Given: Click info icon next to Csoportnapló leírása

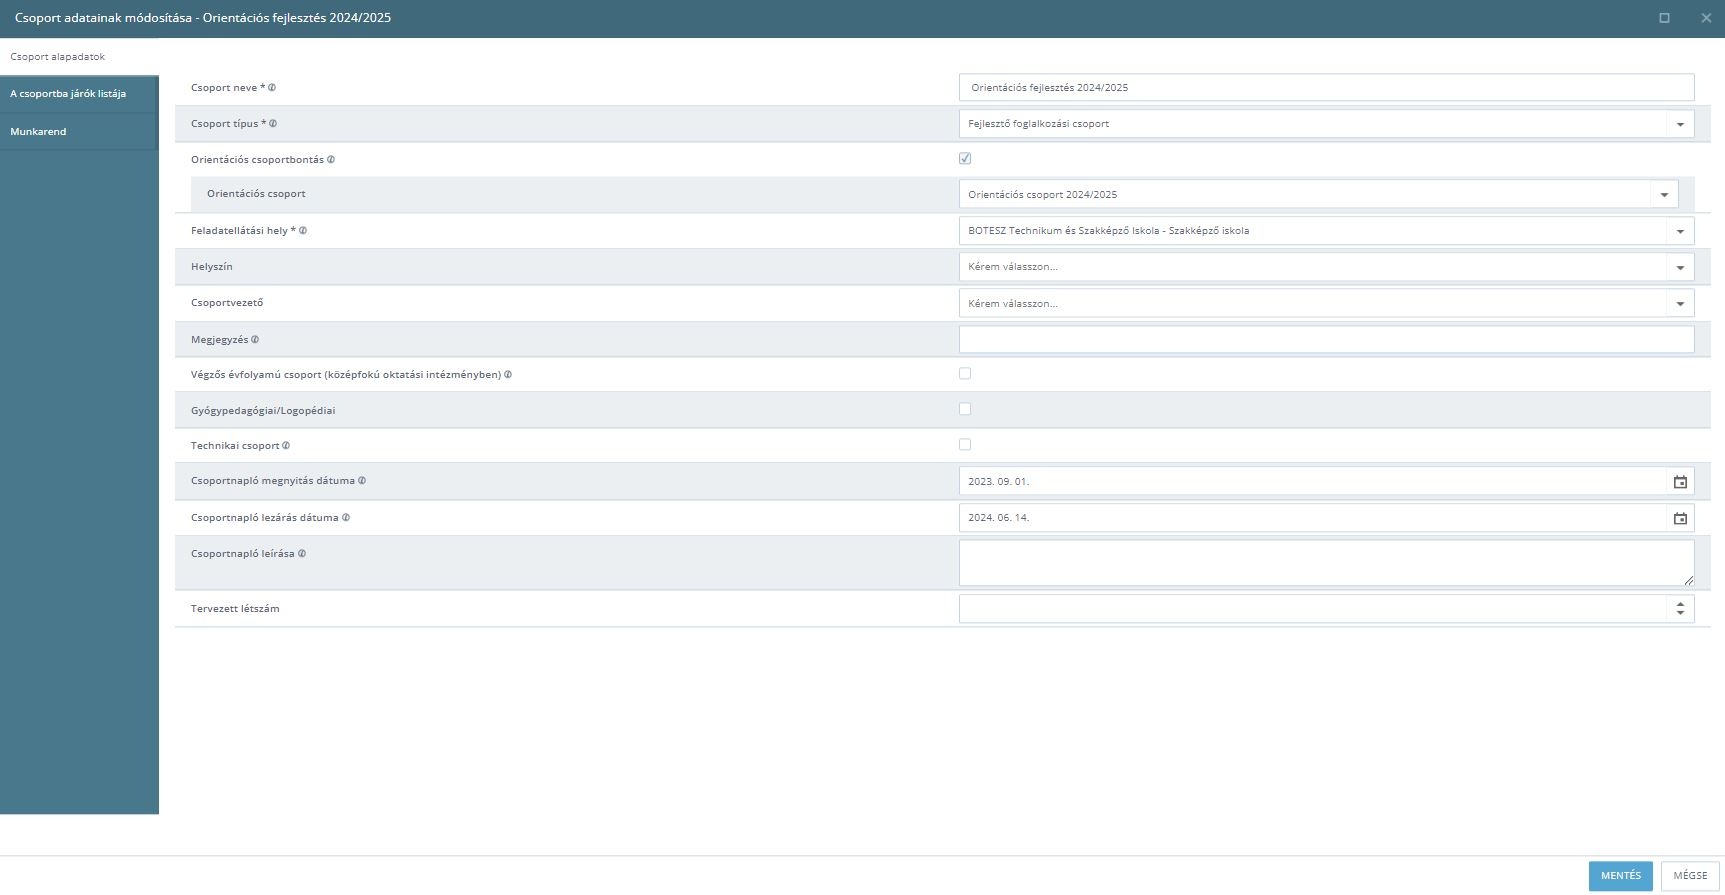Looking at the screenshot, I should [x=302, y=554].
